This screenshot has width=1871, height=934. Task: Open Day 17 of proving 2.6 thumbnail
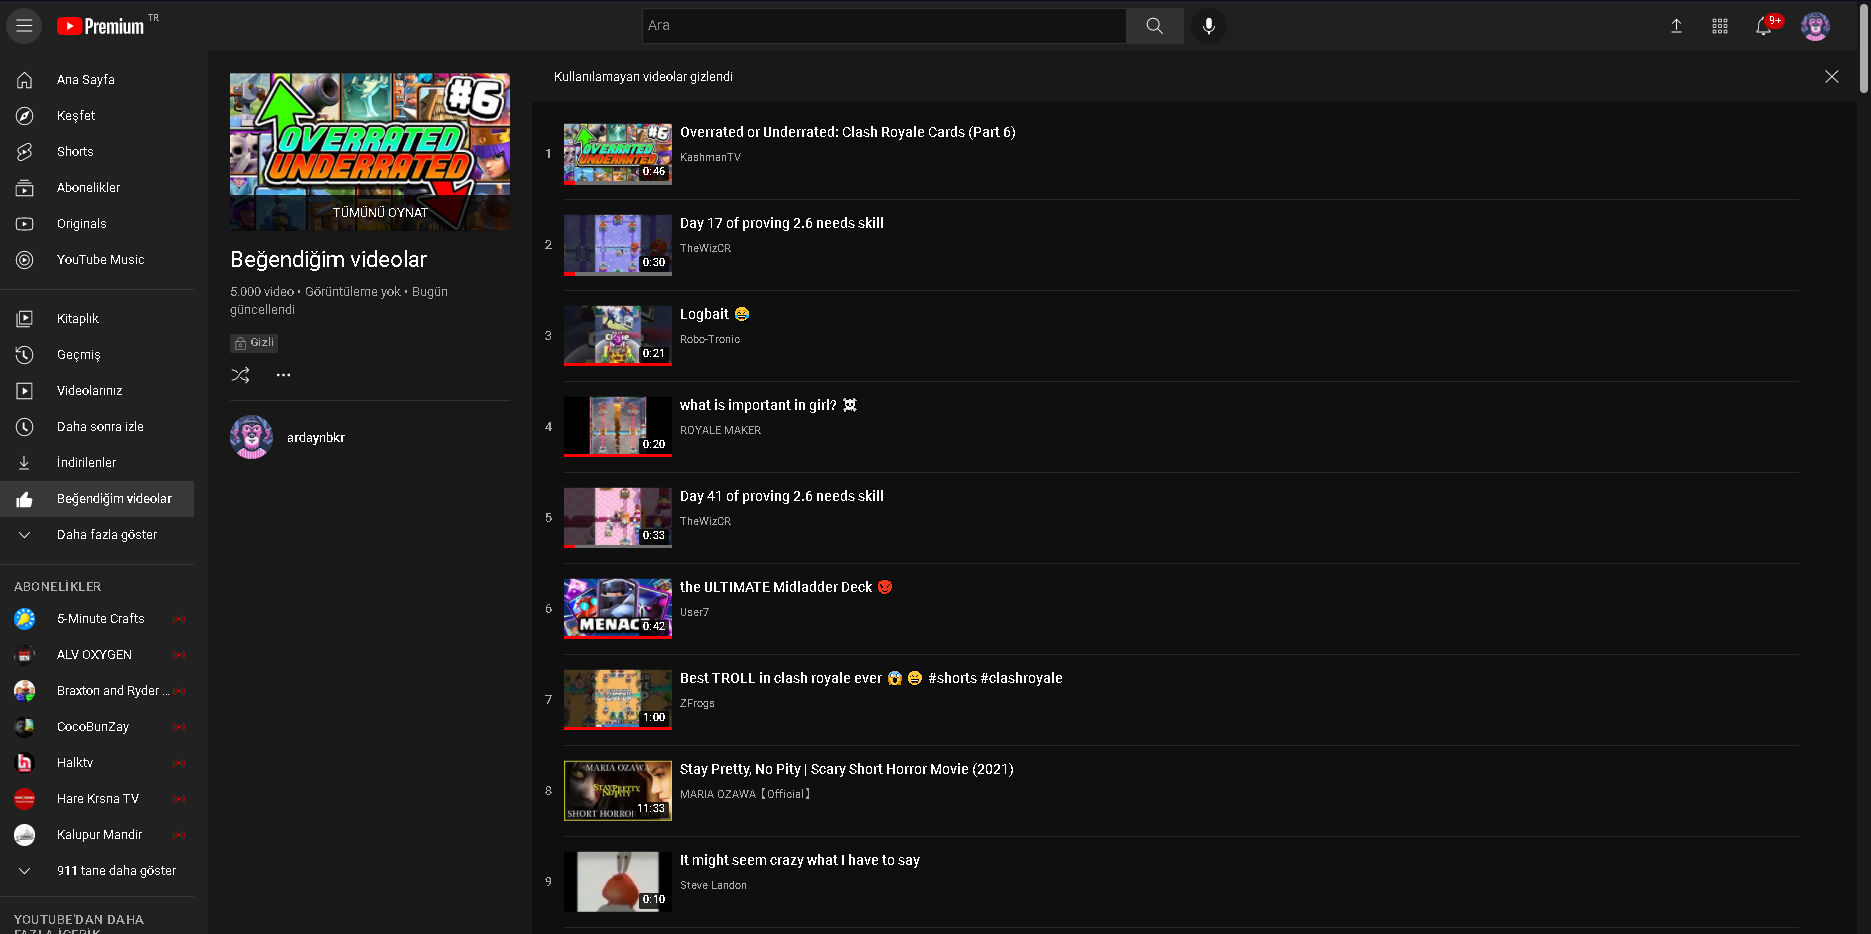(618, 245)
